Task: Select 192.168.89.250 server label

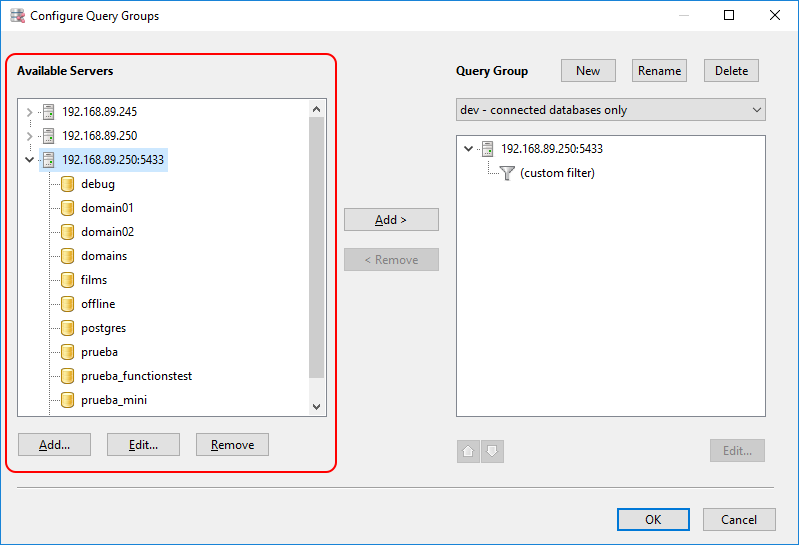Action: tap(100, 135)
